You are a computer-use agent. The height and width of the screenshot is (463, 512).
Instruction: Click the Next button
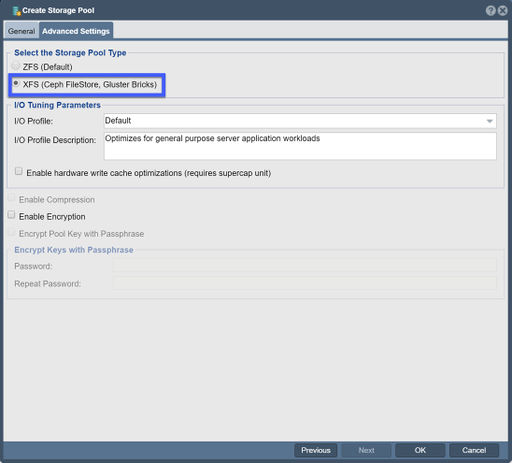click(x=366, y=450)
